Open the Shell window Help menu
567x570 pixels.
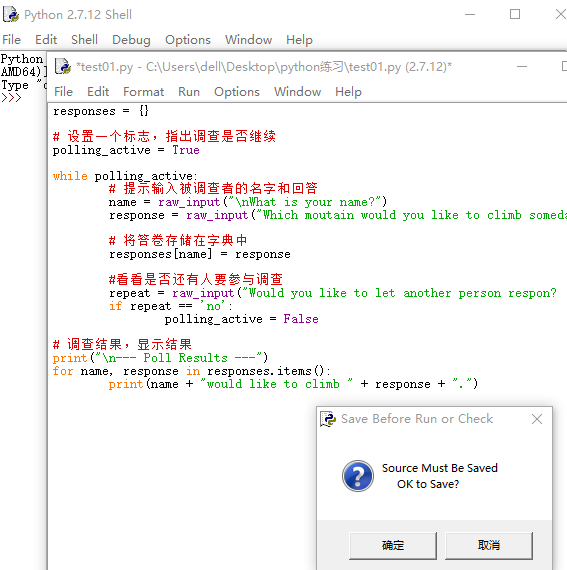click(299, 40)
